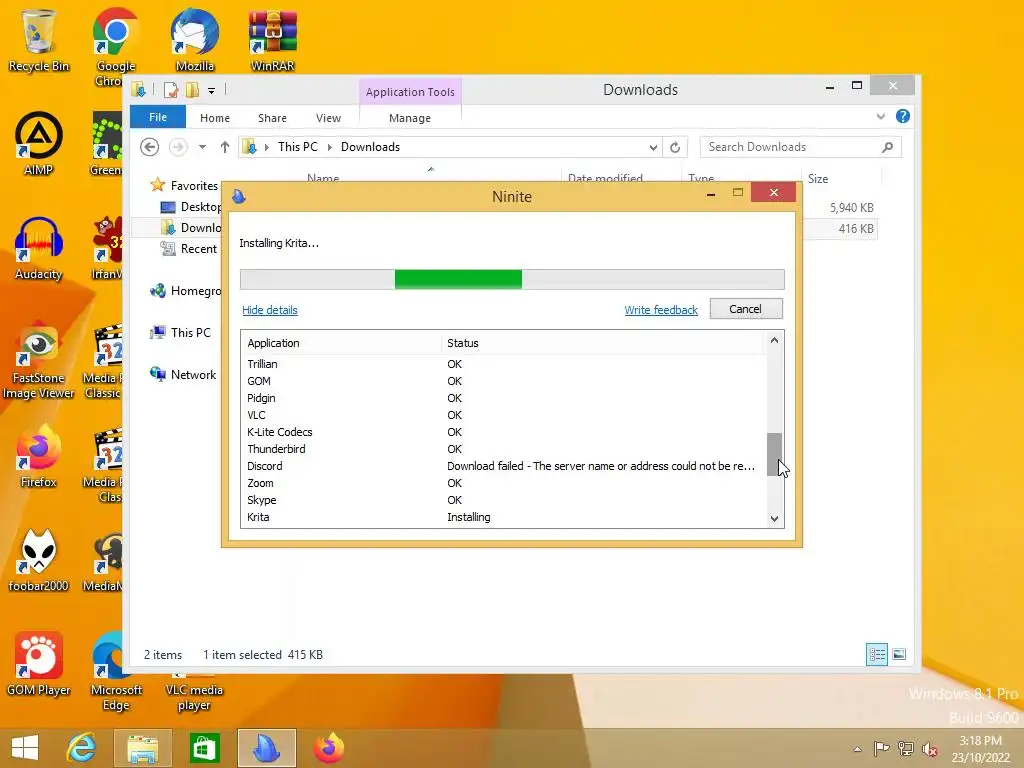Click Downloads in the address path
This screenshot has width=1024, height=768.
(x=370, y=147)
